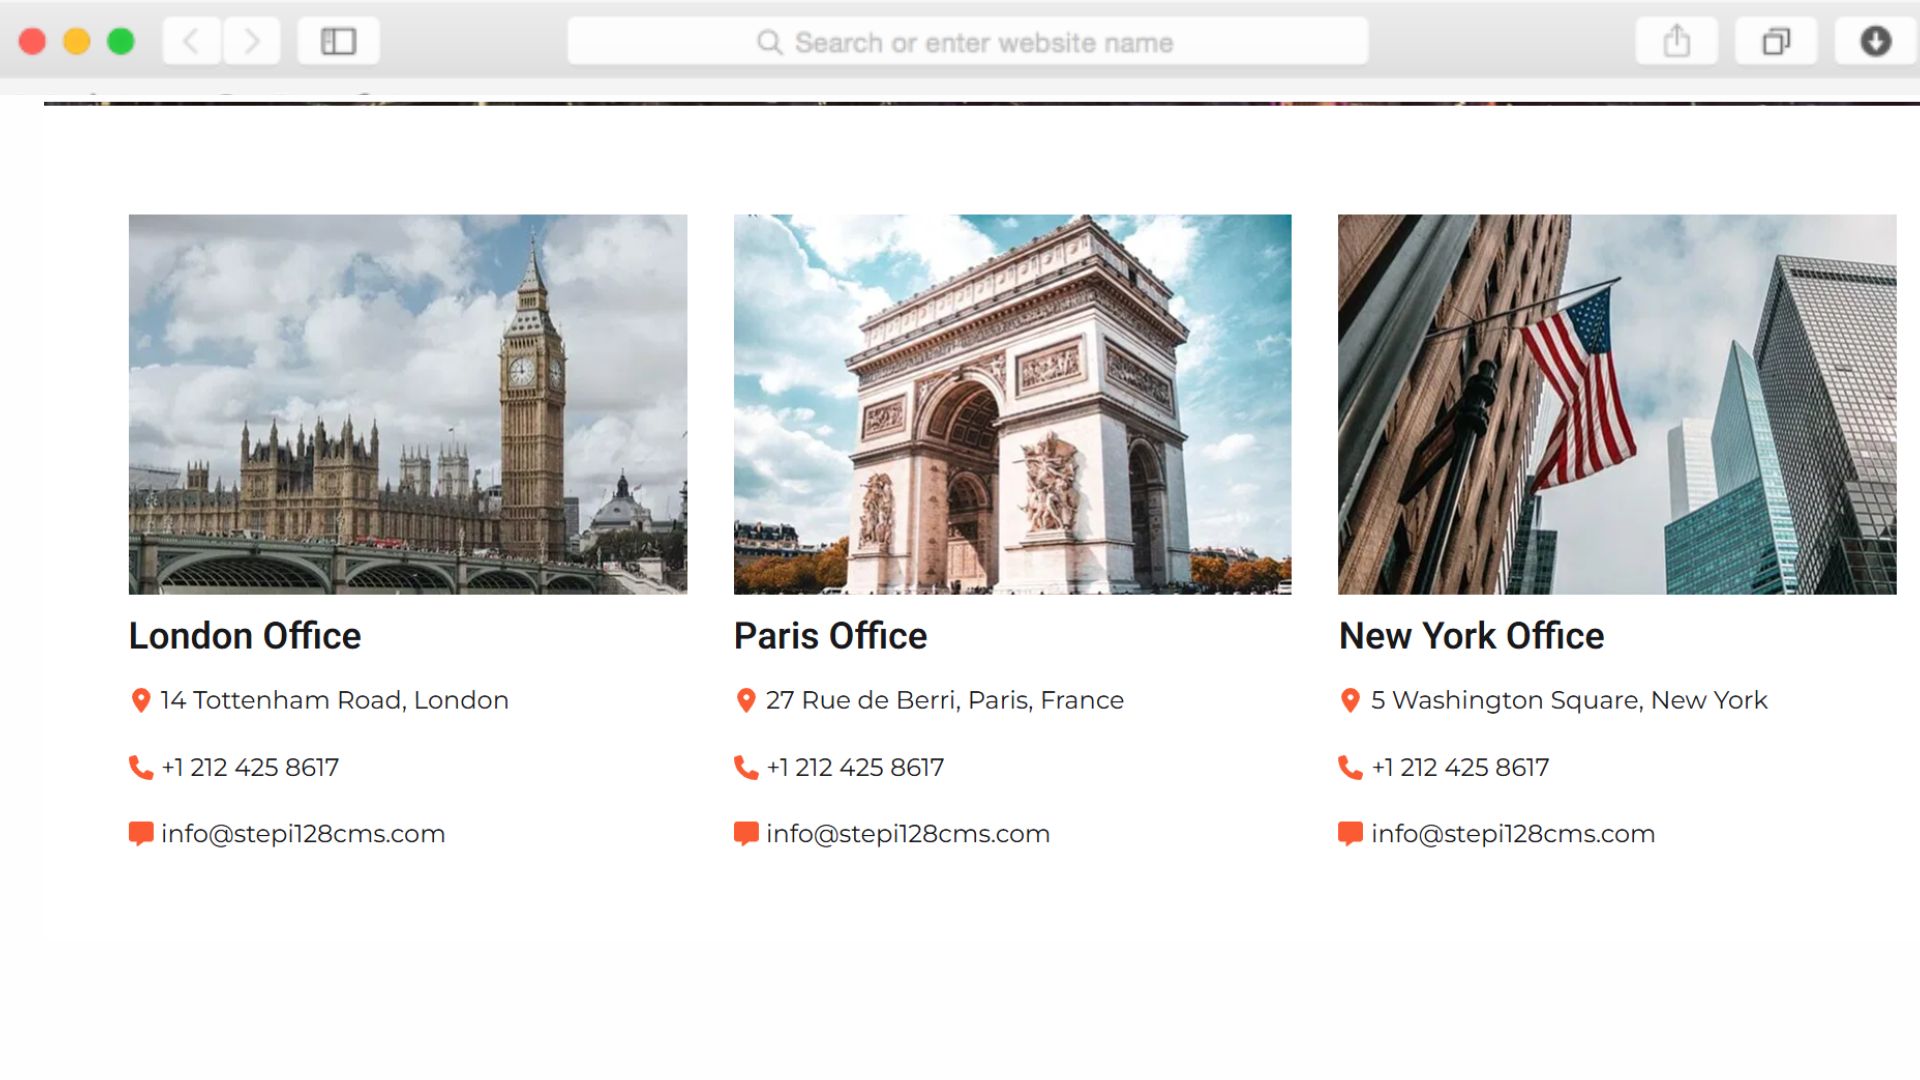This screenshot has height=1080, width=1920.
Task: Click the browser back arrow button
Action: point(191,42)
